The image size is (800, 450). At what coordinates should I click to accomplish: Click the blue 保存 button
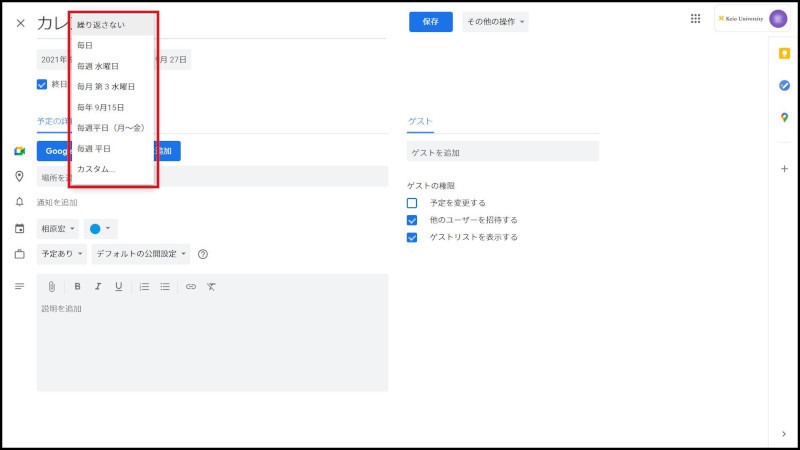tap(430, 22)
